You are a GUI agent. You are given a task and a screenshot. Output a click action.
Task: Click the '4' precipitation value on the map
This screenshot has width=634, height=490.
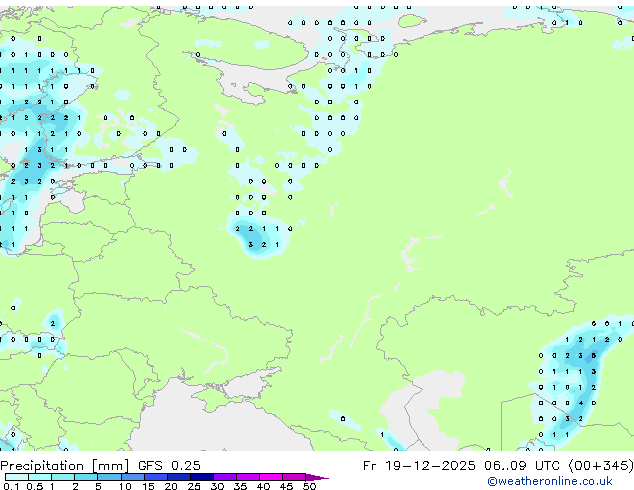point(581,403)
